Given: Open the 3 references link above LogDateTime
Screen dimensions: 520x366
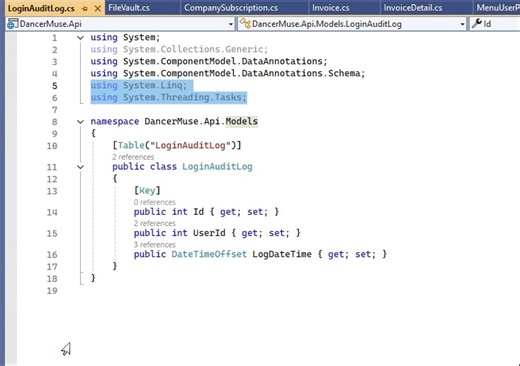Looking at the screenshot, I should pyautogui.click(x=154, y=245).
